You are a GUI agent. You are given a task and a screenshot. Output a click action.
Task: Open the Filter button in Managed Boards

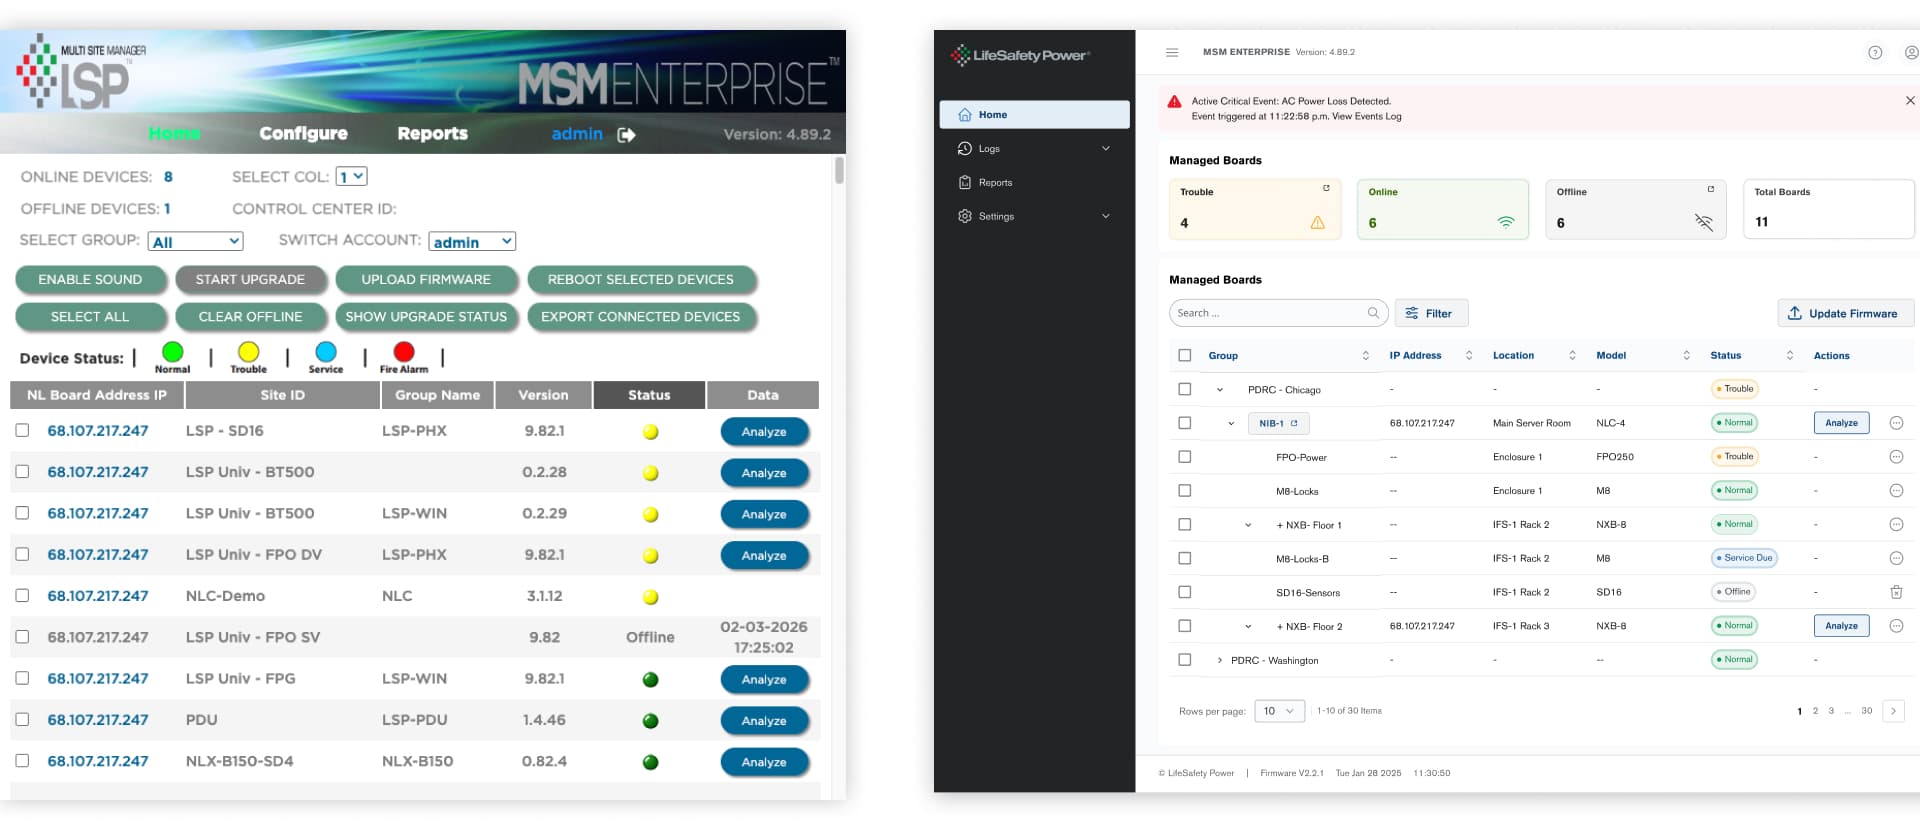1431,313
